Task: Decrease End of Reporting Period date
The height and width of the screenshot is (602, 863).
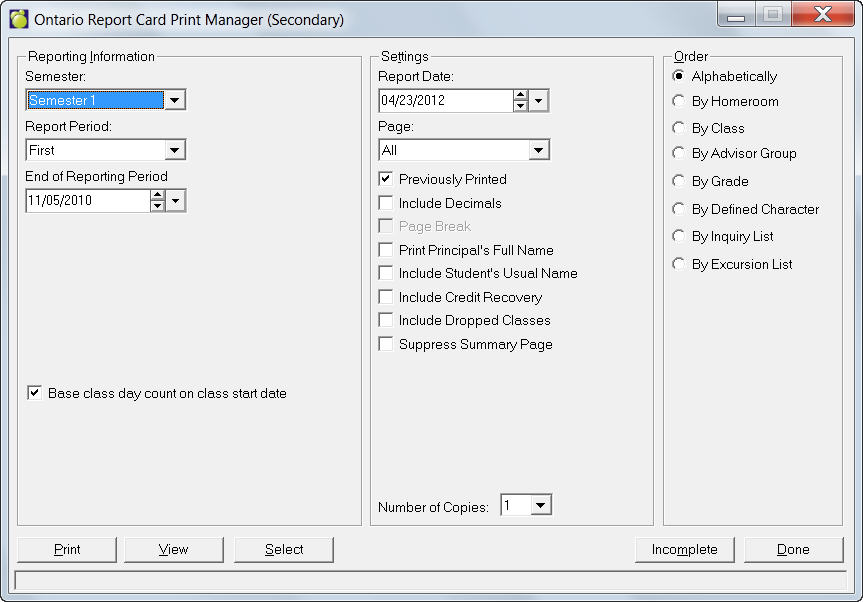Action: [157, 206]
